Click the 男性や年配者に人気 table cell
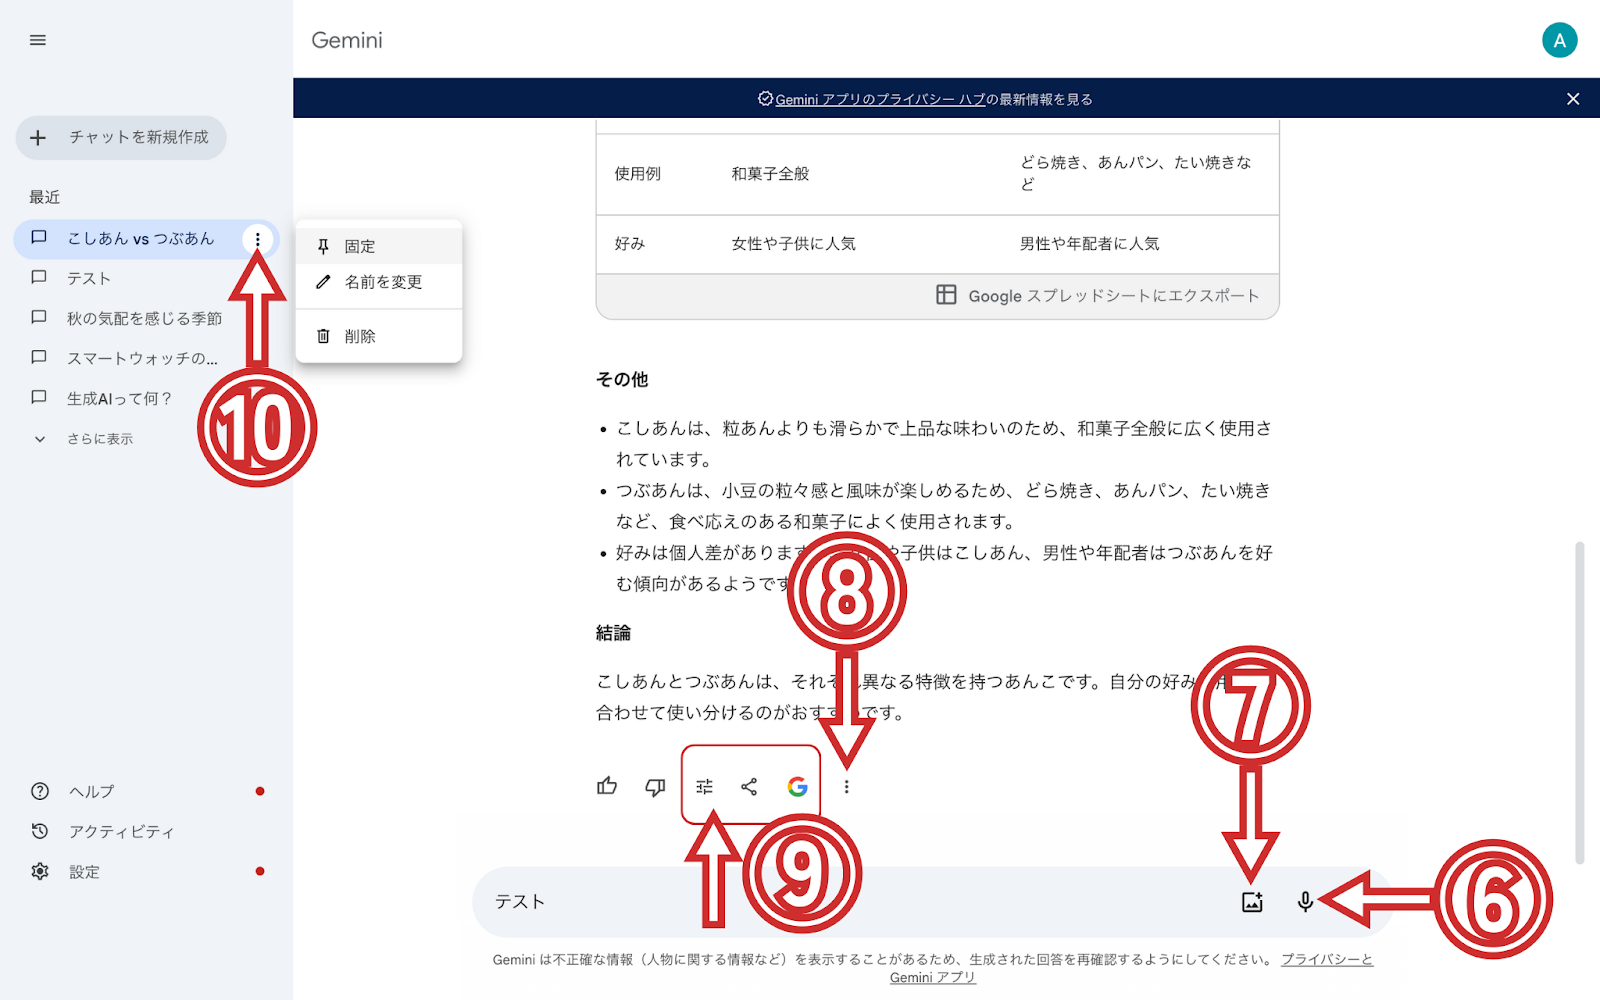The height and width of the screenshot is (1000, 1600). (1089, 243)
